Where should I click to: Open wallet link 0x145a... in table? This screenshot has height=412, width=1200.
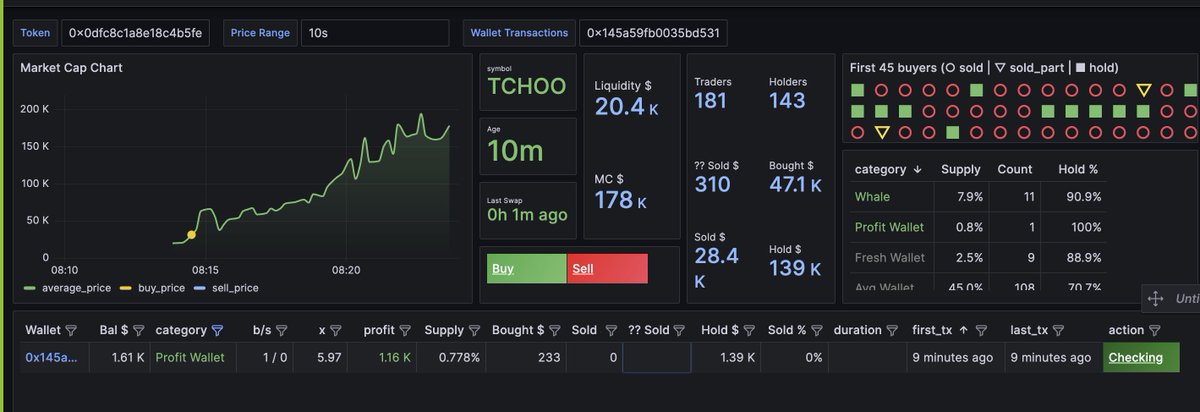(51, 357)
